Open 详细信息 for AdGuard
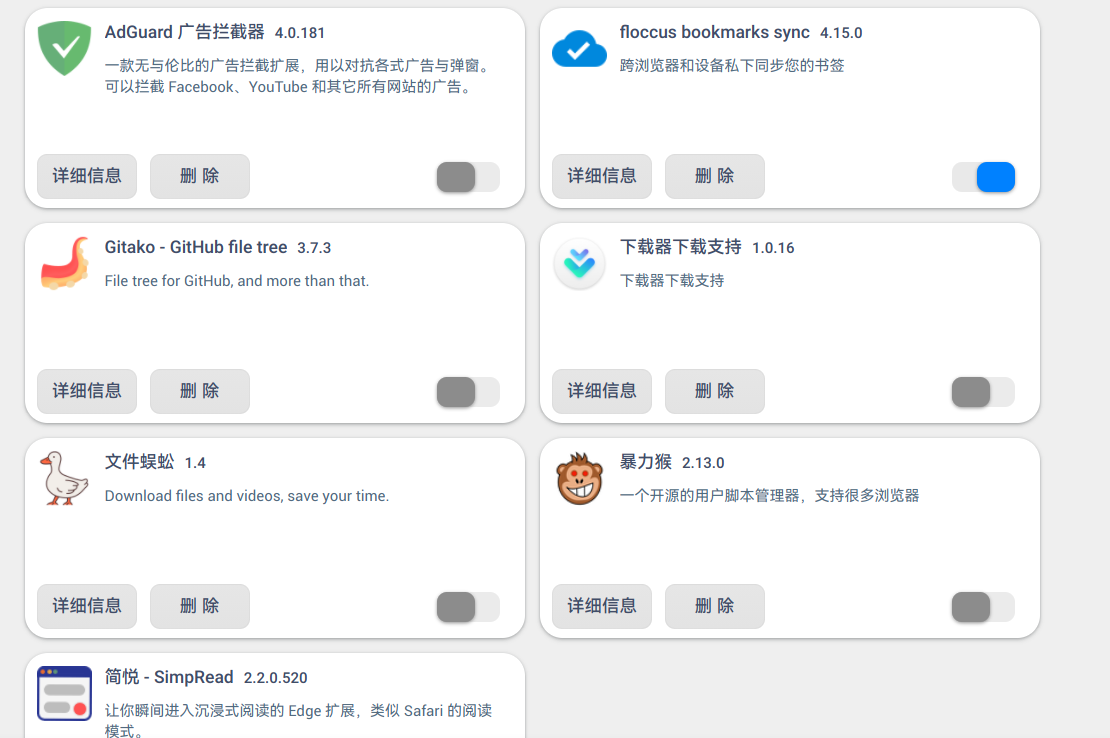 click(x=87, y=176)
